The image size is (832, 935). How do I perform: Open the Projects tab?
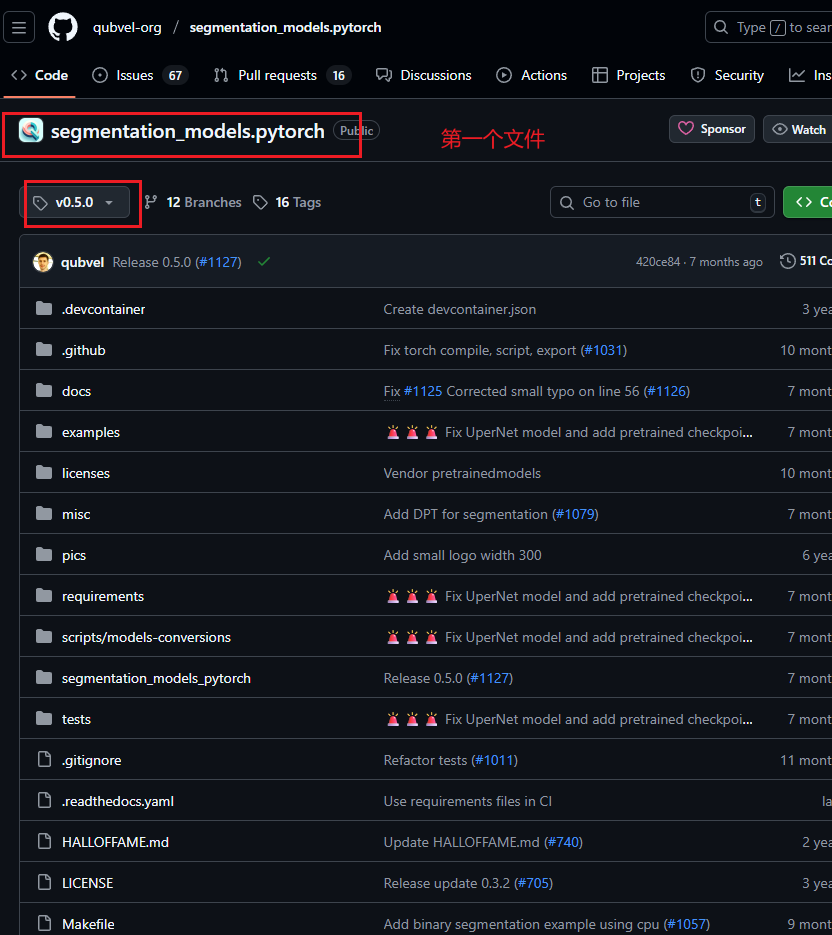[628, 75]
